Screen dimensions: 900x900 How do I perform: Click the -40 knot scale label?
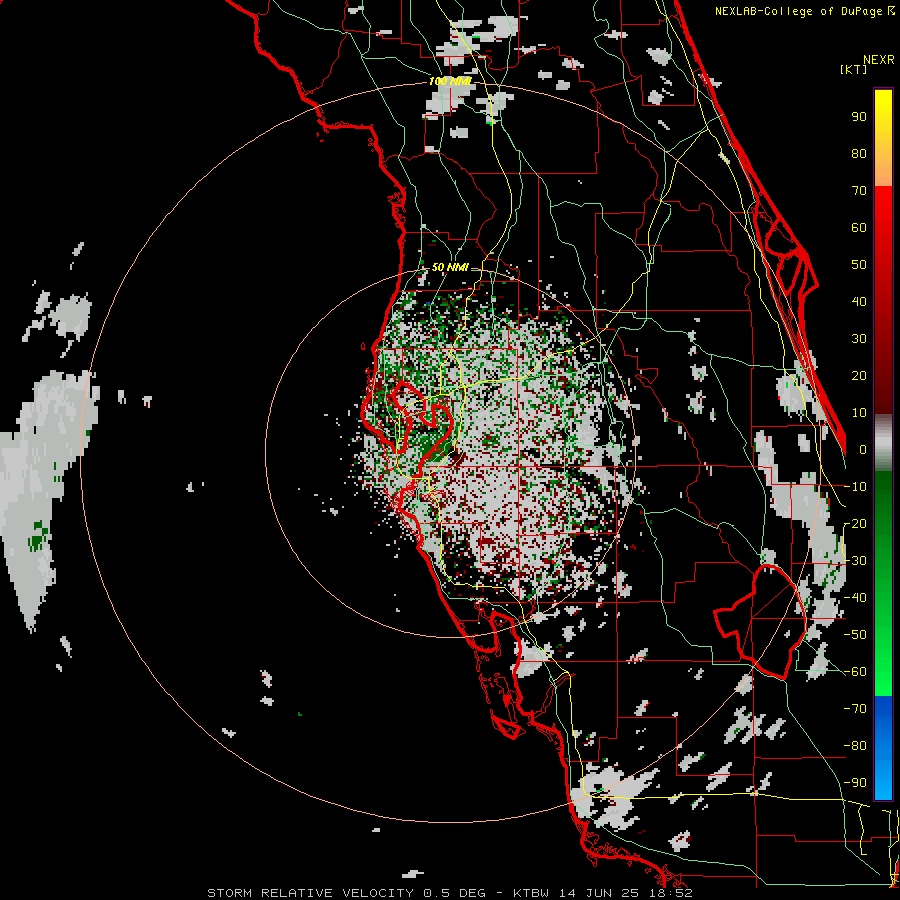[855, 598]
